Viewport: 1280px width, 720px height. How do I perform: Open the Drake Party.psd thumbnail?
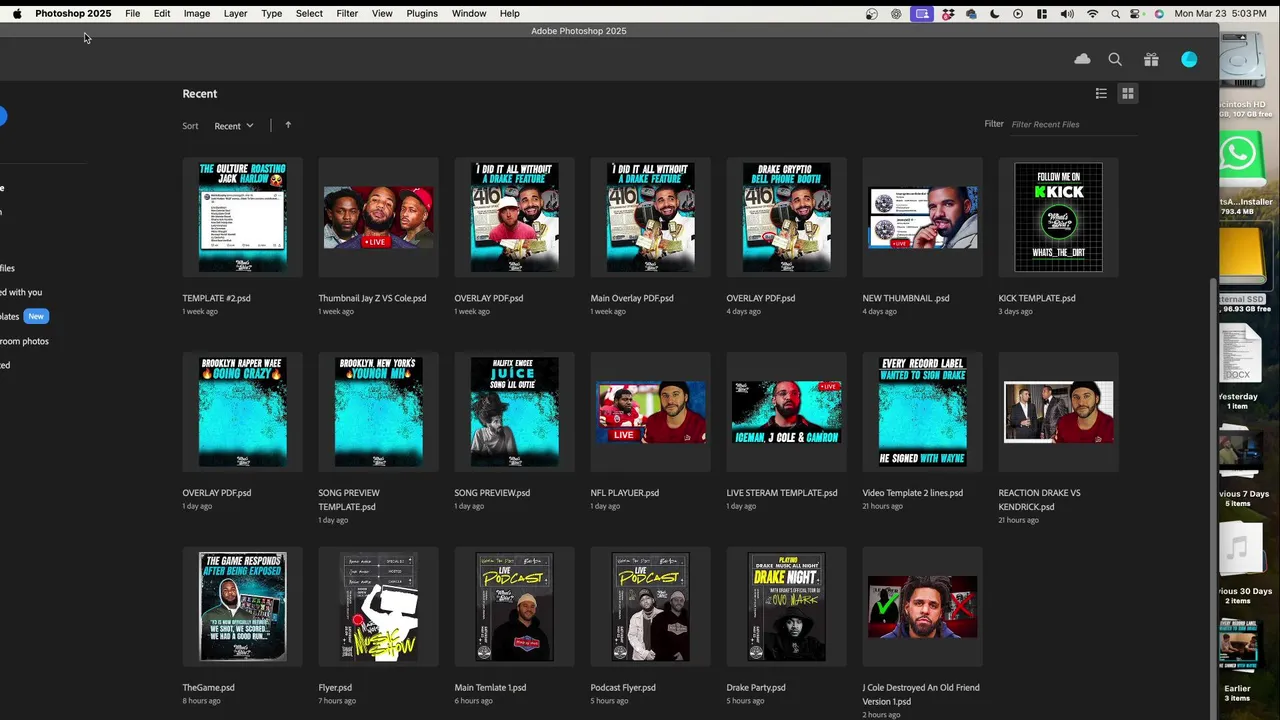(786, 607)
